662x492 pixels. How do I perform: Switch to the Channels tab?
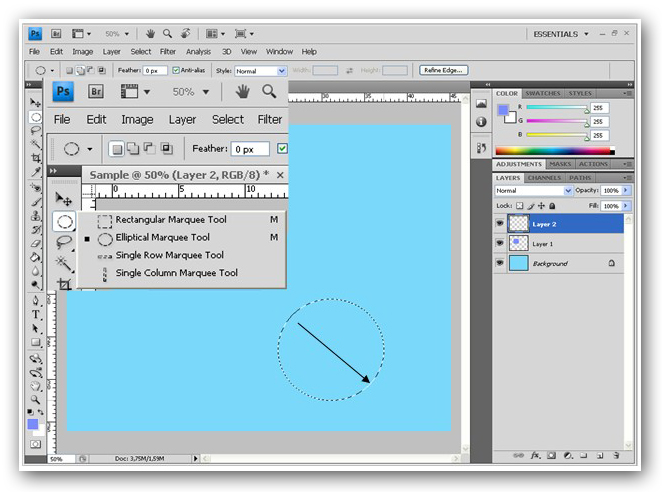pyautogui.click(x=544, y=178)
